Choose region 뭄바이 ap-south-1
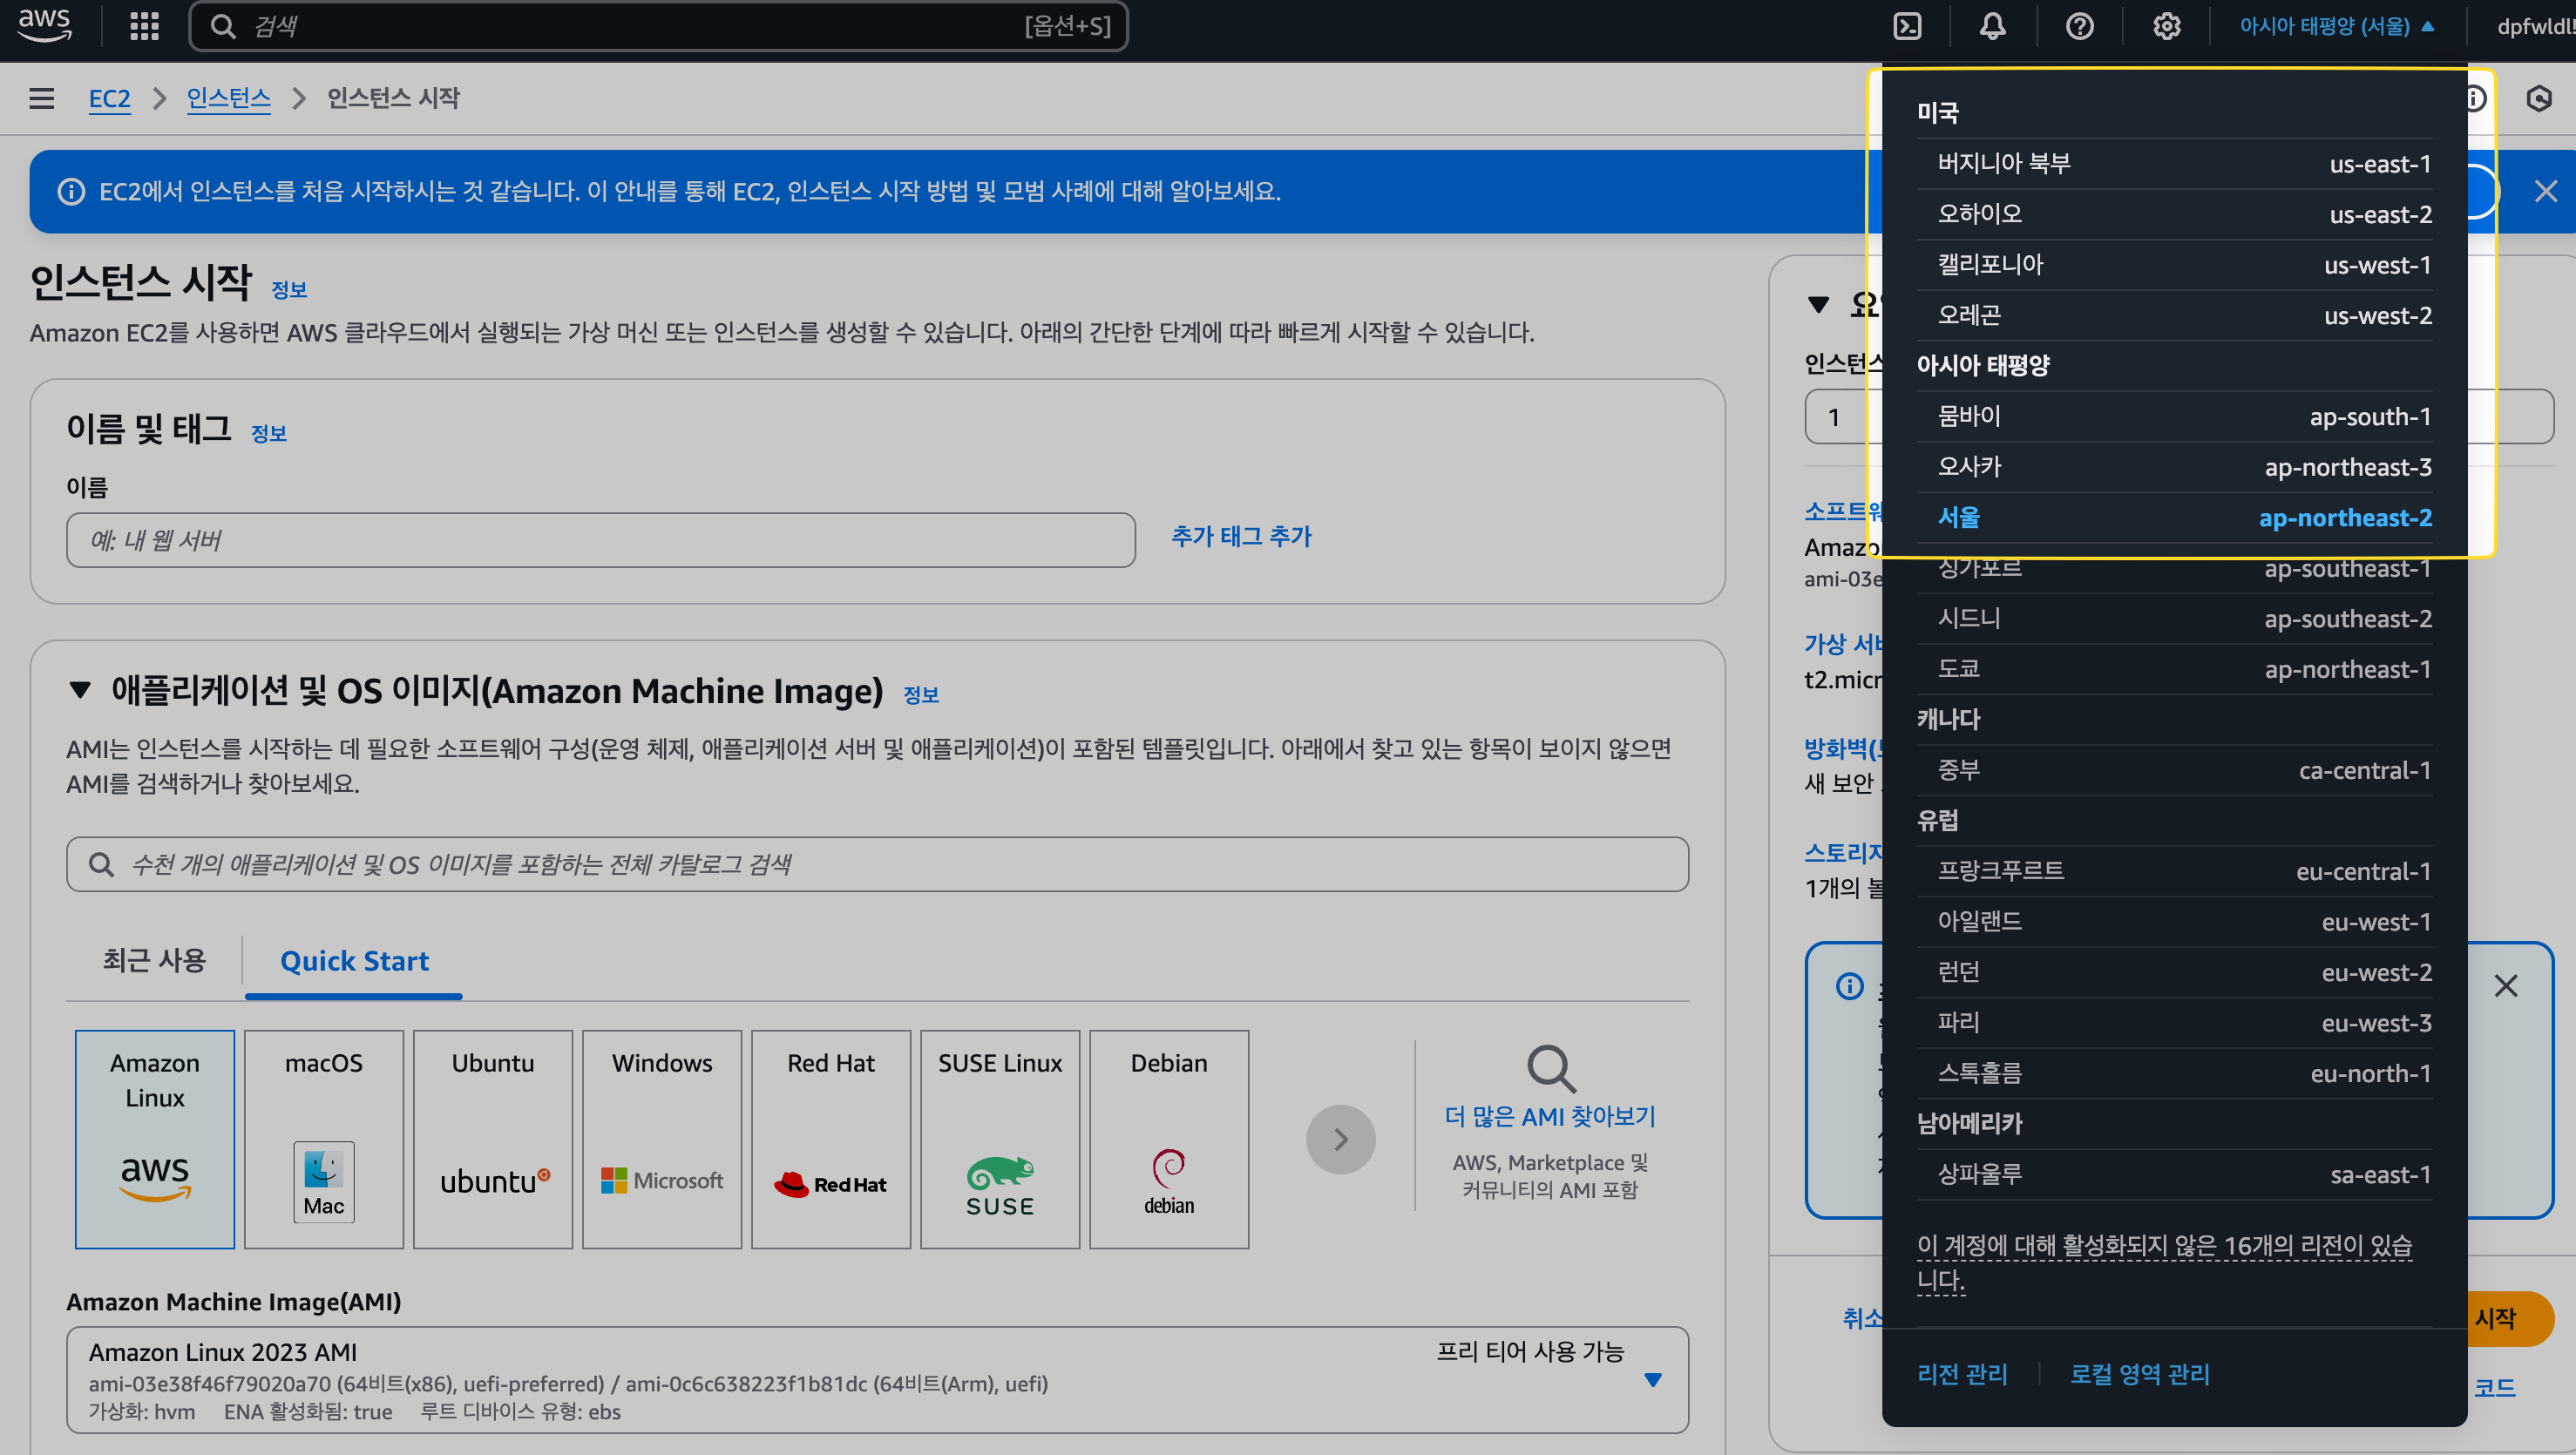The width and height of the screenshot is (2576, 1455). 2174,416
